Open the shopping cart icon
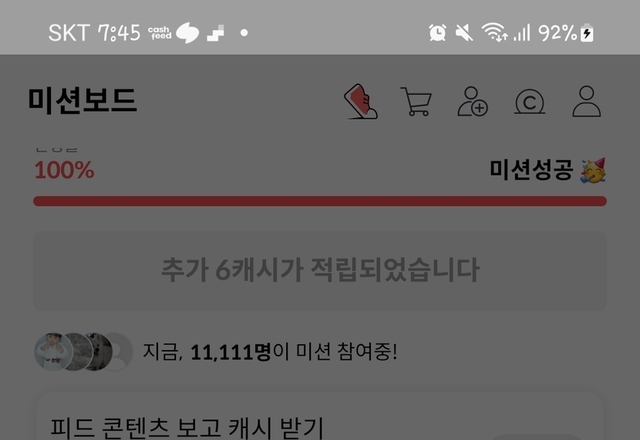This screenshot has height=440, width=640. click(x=416, y=101)
